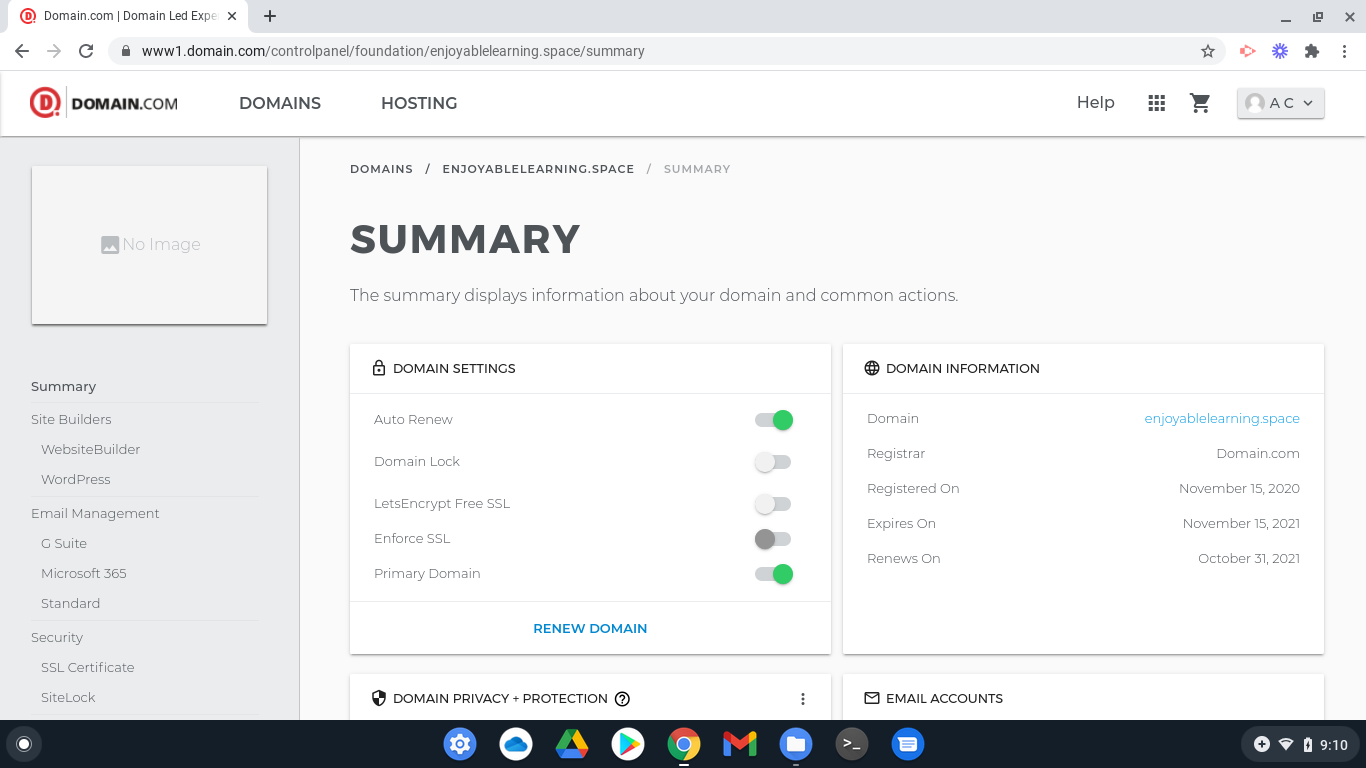Reload the page
The height and width of the screenshot is (768, 1366).
pyautogui.click(x=86, y=51)
